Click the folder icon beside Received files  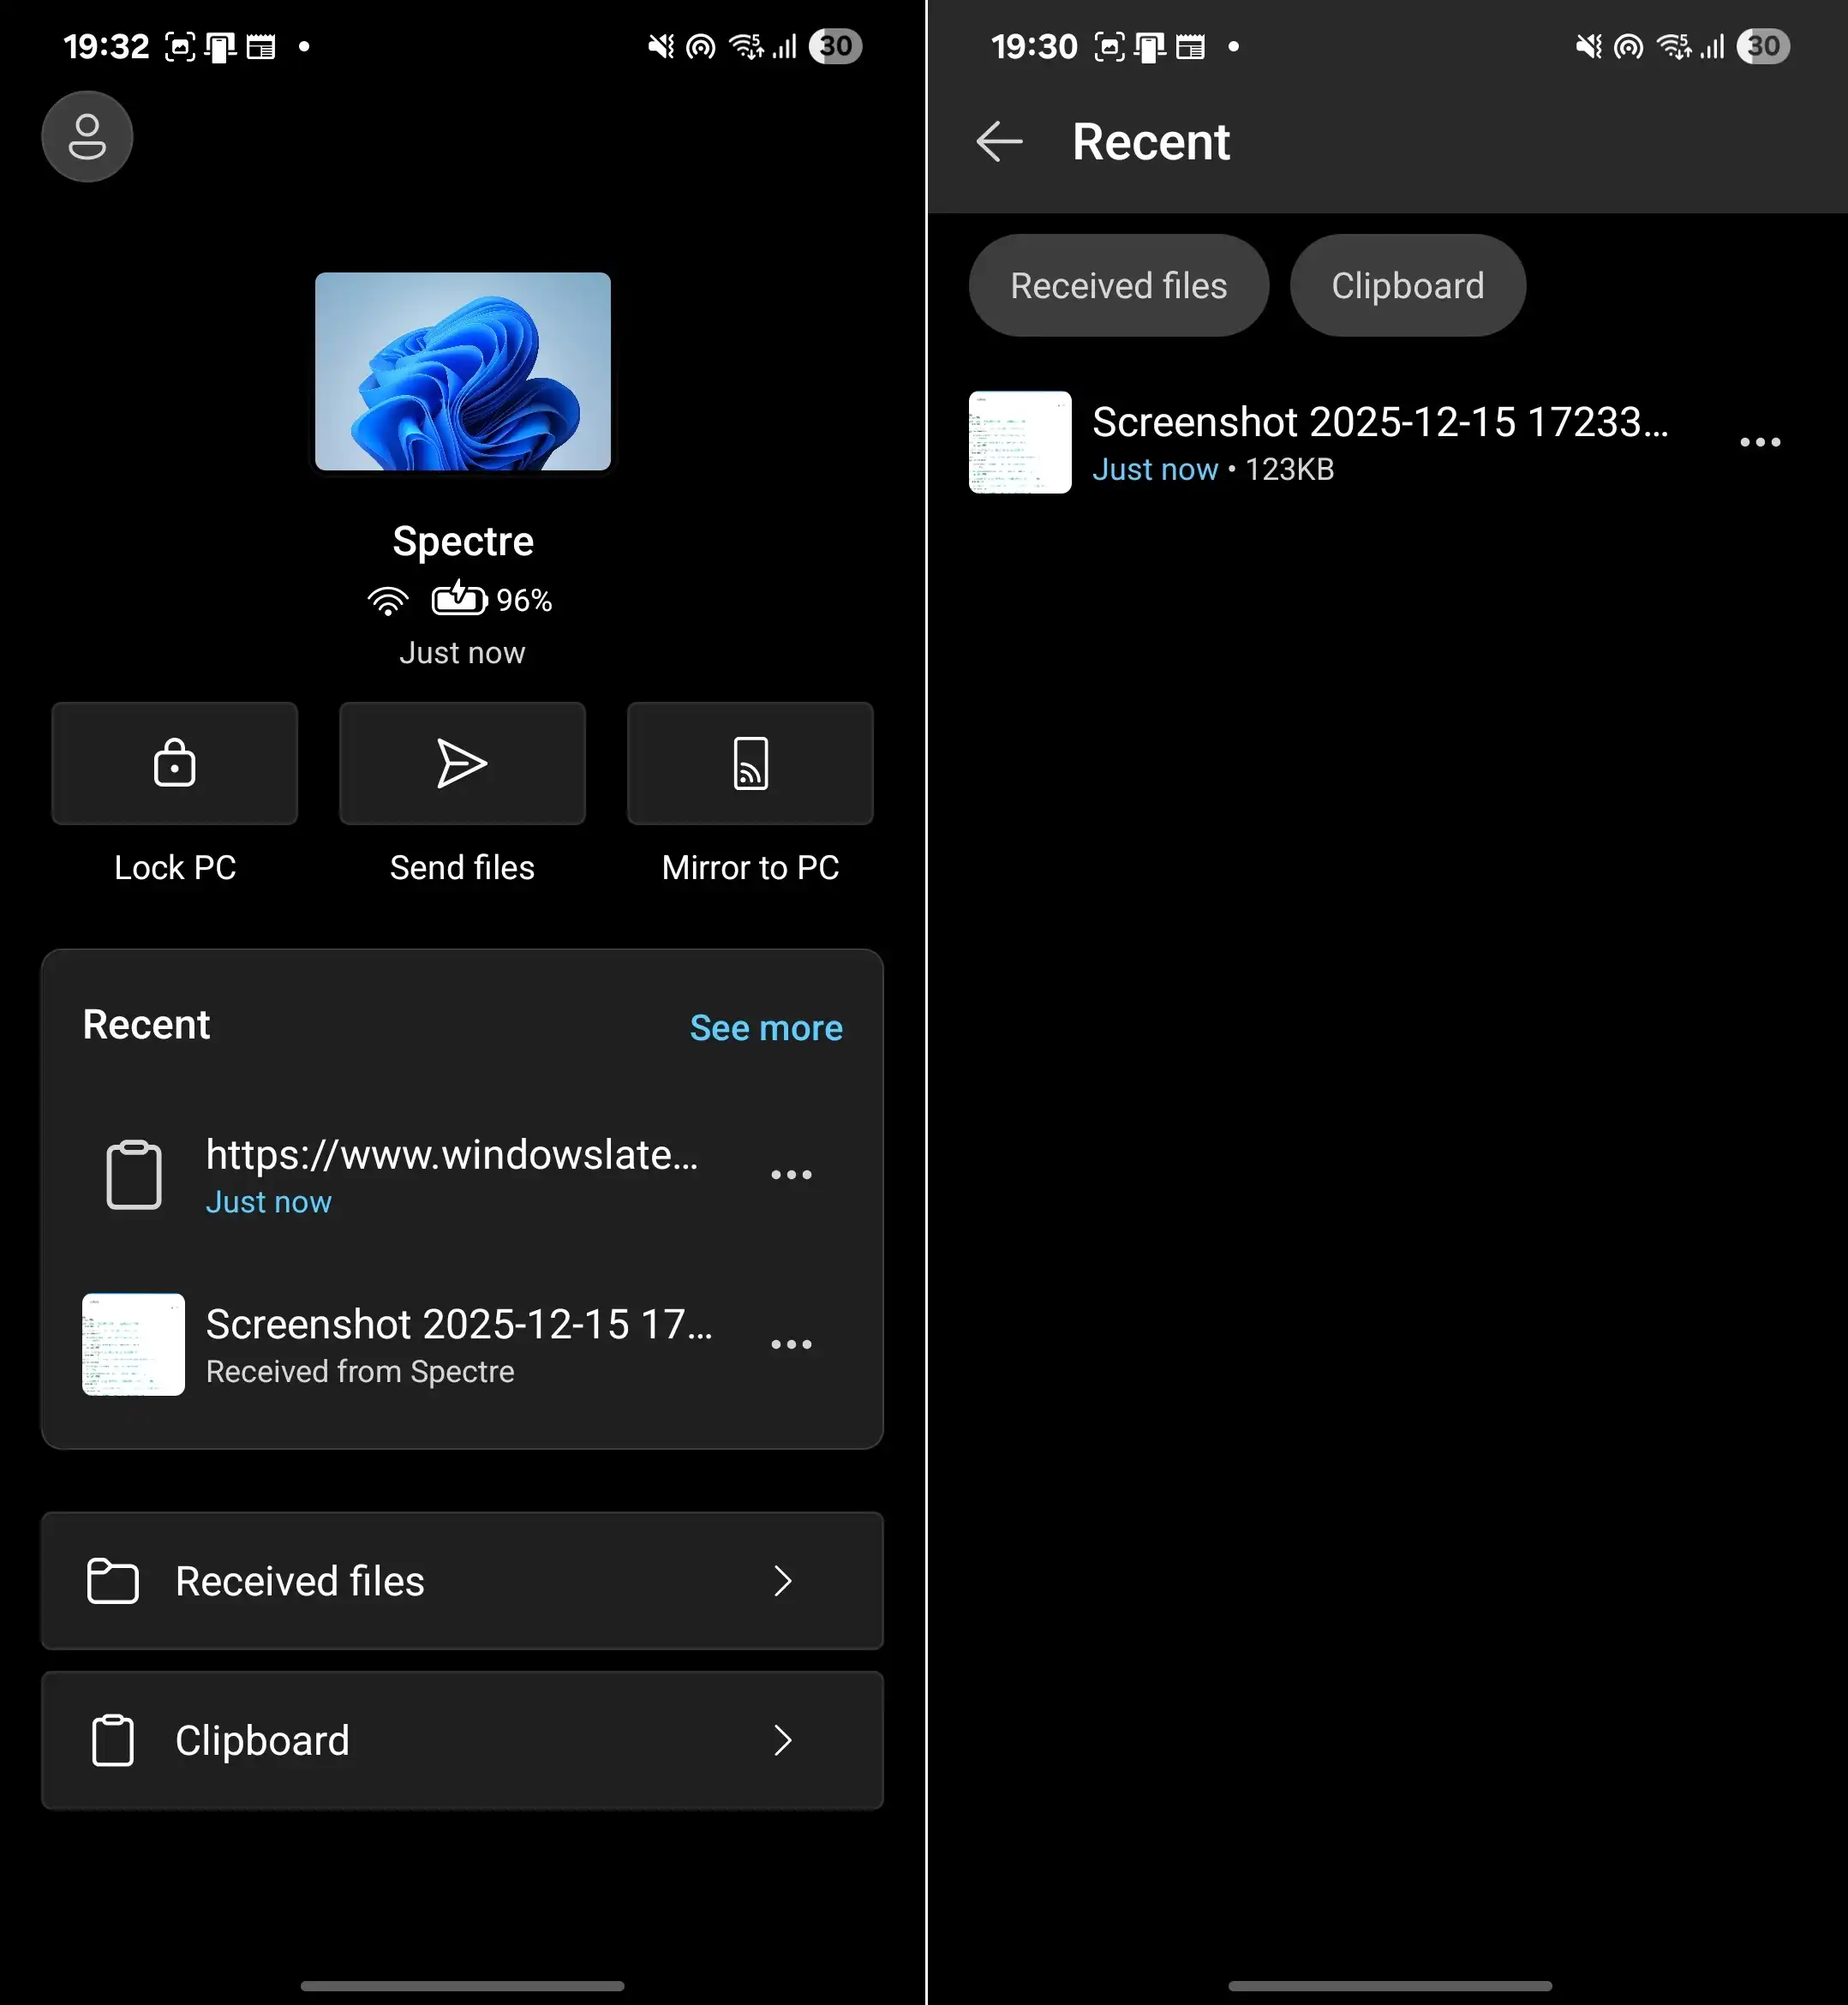113,1580
